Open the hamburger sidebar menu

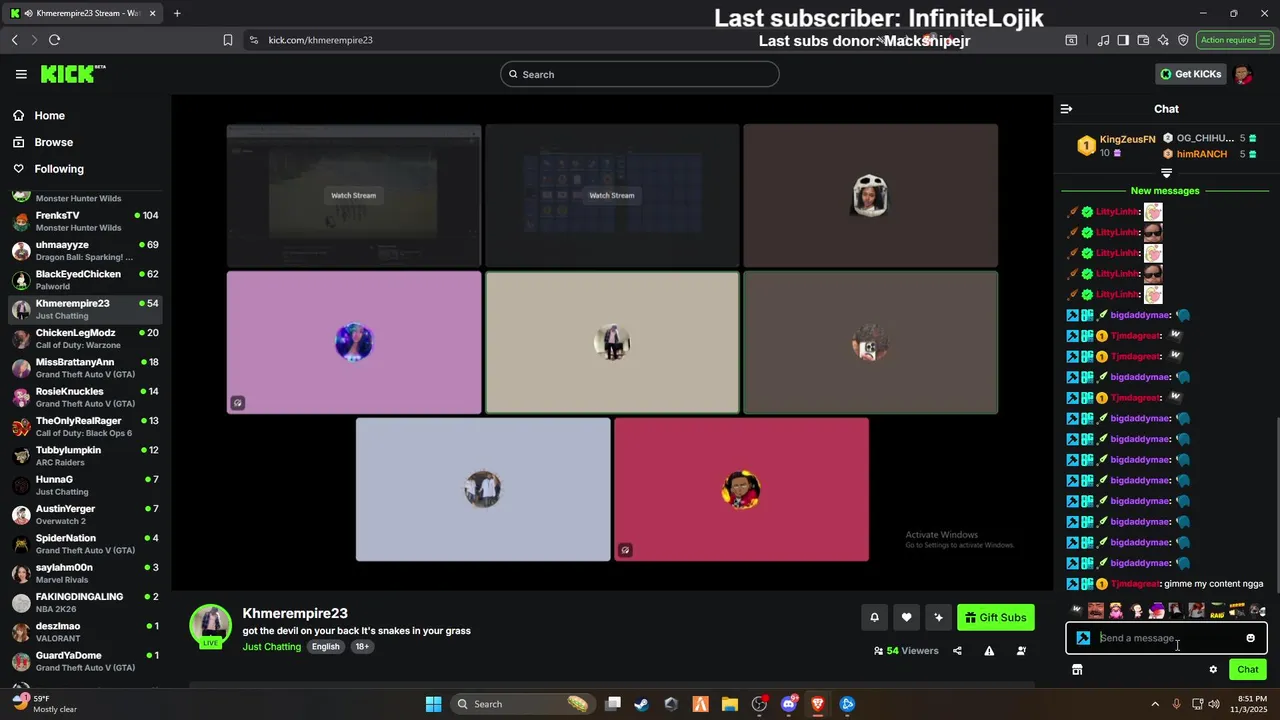(x=21, y=74)
